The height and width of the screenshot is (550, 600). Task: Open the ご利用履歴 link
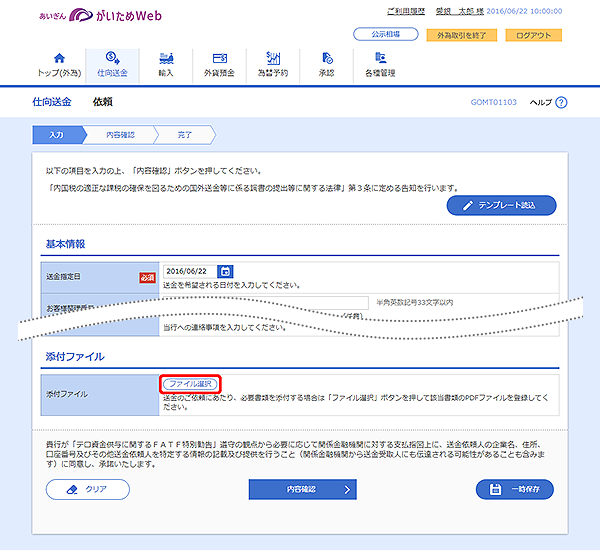tap(406, 11)
